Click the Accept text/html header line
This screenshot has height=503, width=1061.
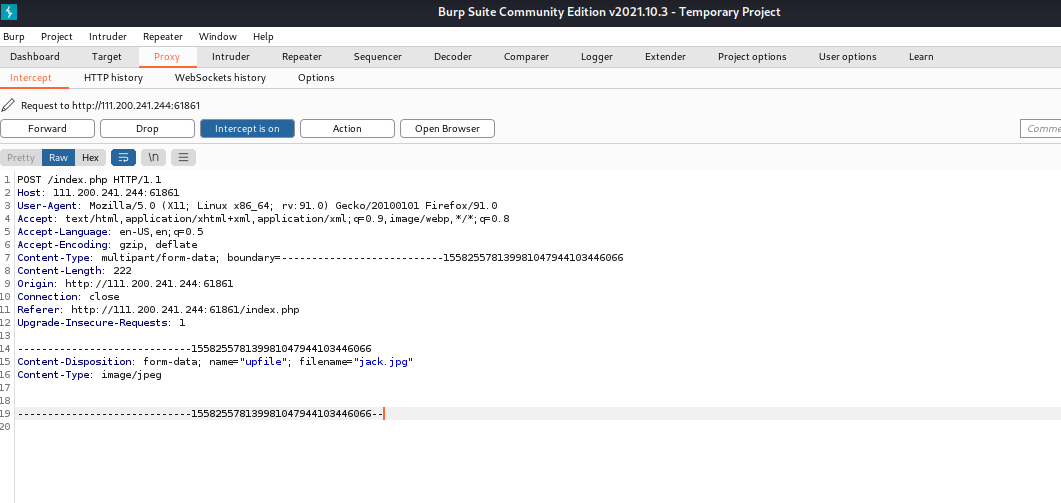(x=263, y=219)
